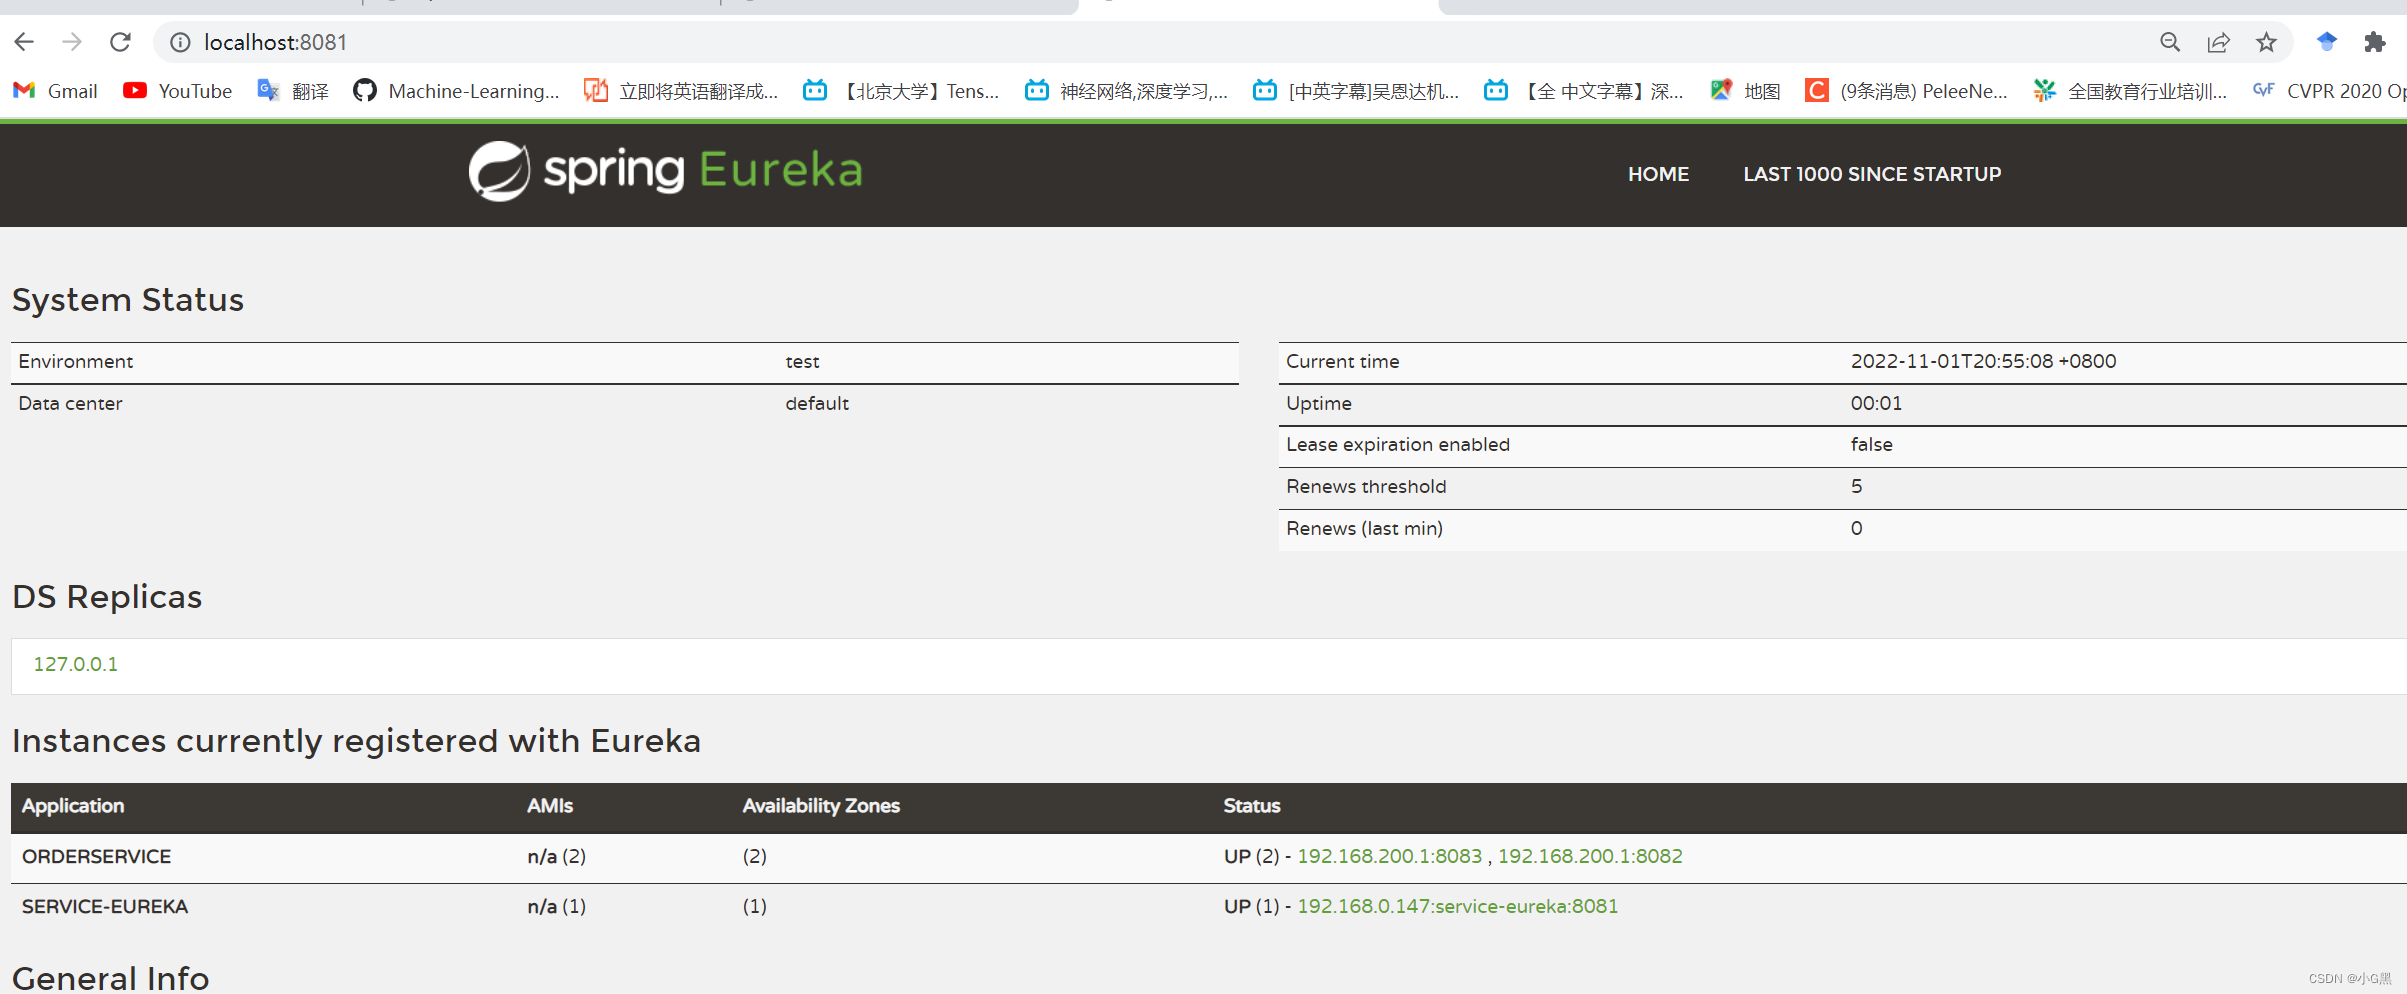Click the Status column header

[x=1252, y=805]
